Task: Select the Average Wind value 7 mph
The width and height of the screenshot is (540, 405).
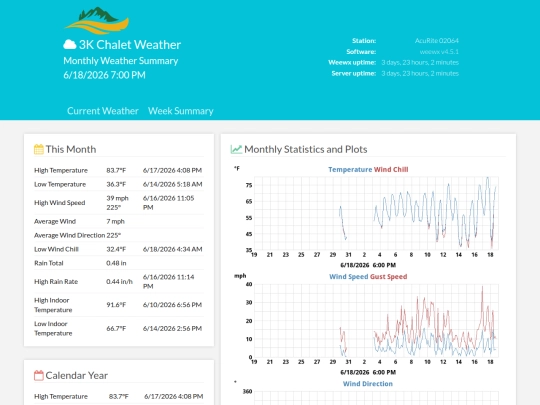Action: click(115, 221)
